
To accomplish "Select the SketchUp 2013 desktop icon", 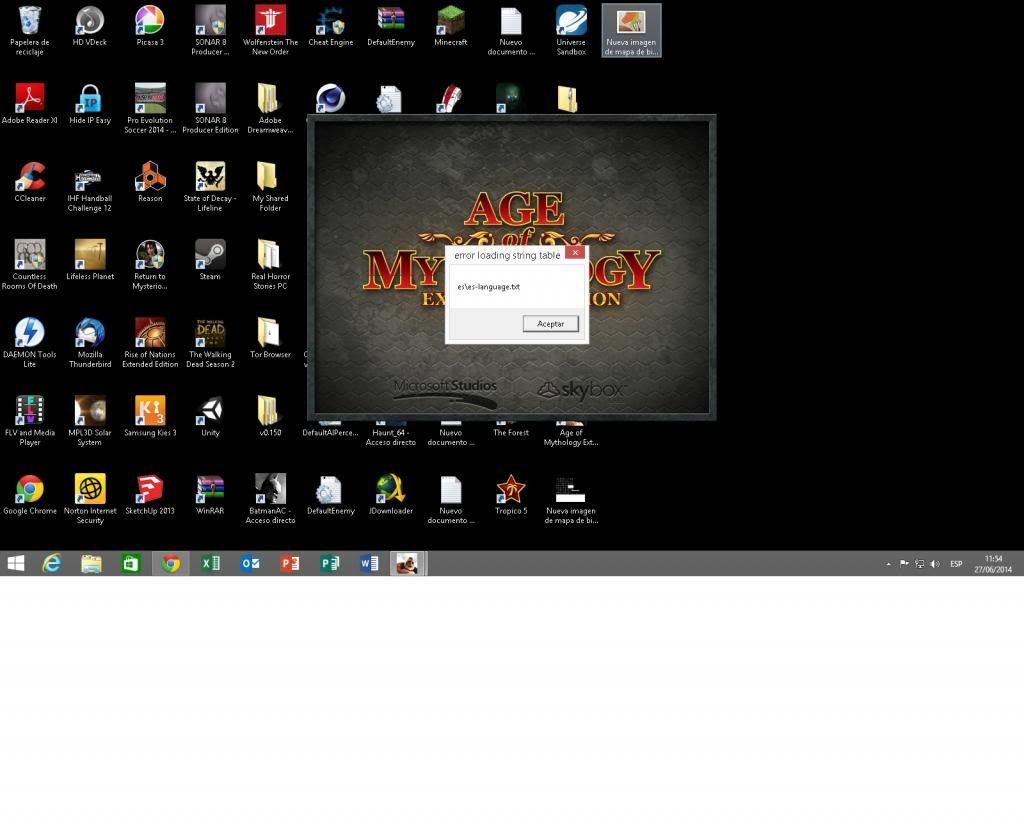I will coord(150,495).
